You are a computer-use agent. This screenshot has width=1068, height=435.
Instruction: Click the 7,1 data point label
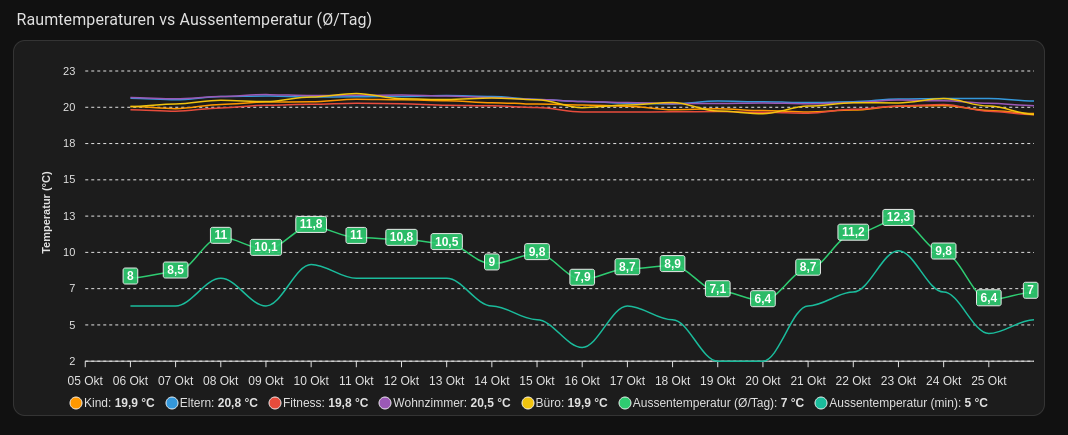tap(717, 289)
